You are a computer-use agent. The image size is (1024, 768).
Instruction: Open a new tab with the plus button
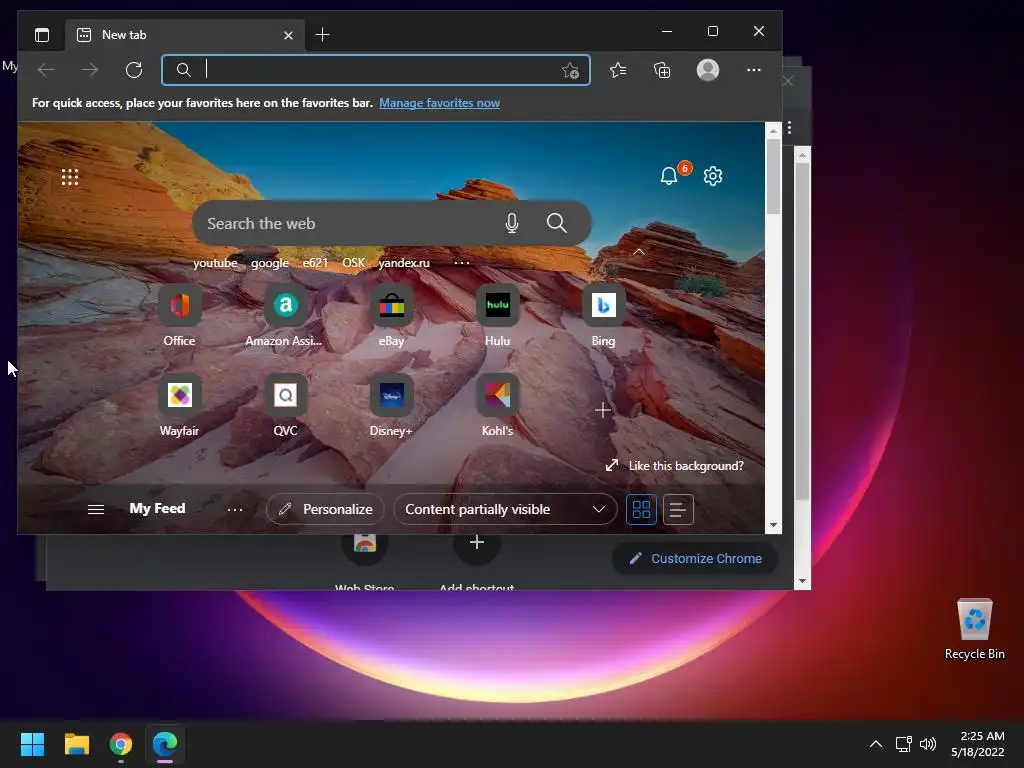point(323,35)
